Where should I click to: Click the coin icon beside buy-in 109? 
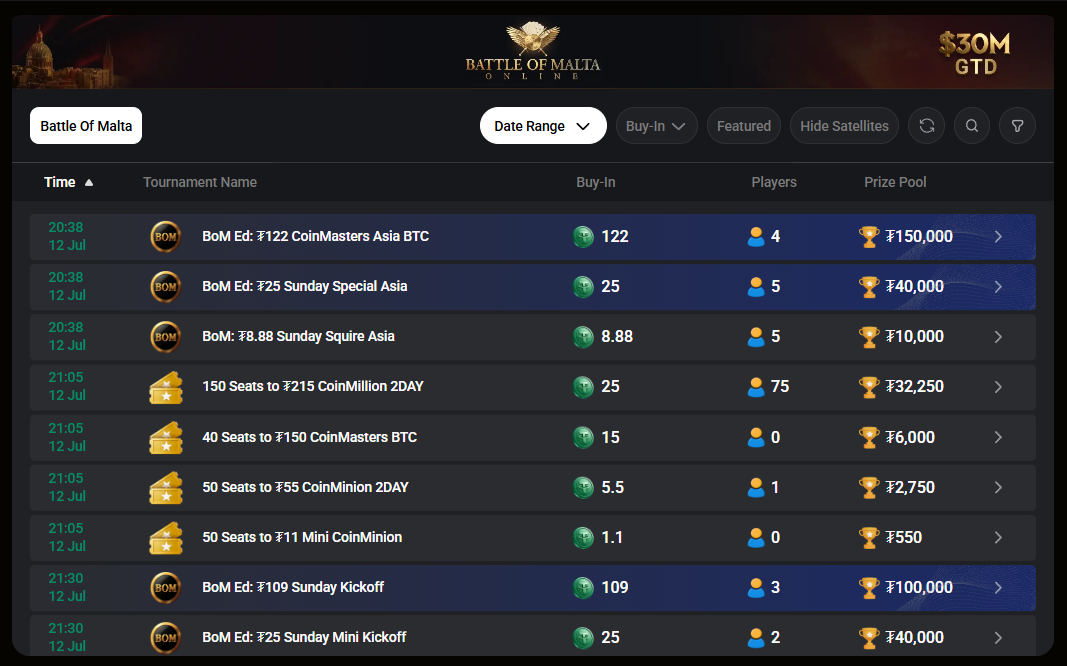tap(583, 588)
